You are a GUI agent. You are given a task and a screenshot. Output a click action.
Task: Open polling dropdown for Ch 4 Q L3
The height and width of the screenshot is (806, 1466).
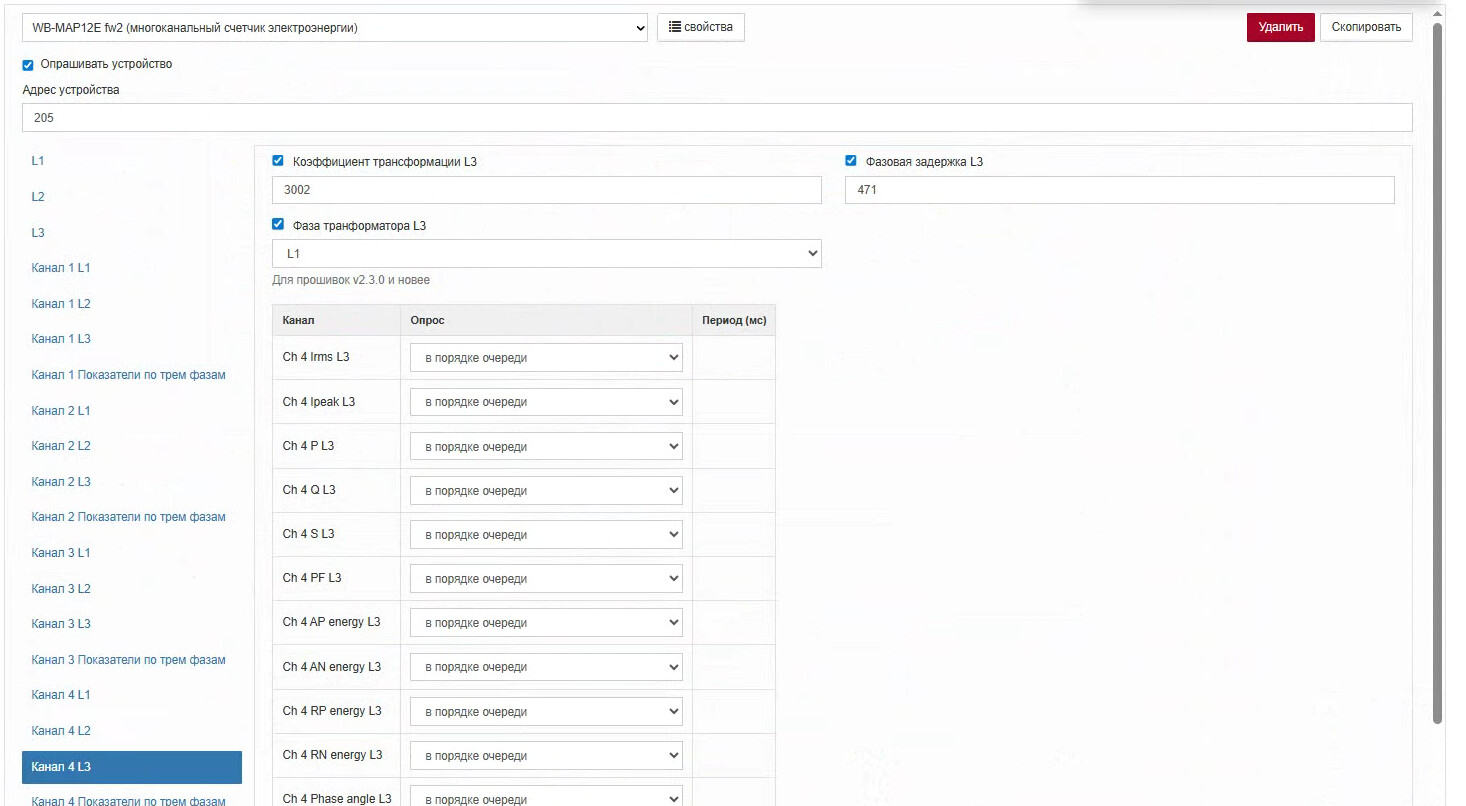point(546,491)
